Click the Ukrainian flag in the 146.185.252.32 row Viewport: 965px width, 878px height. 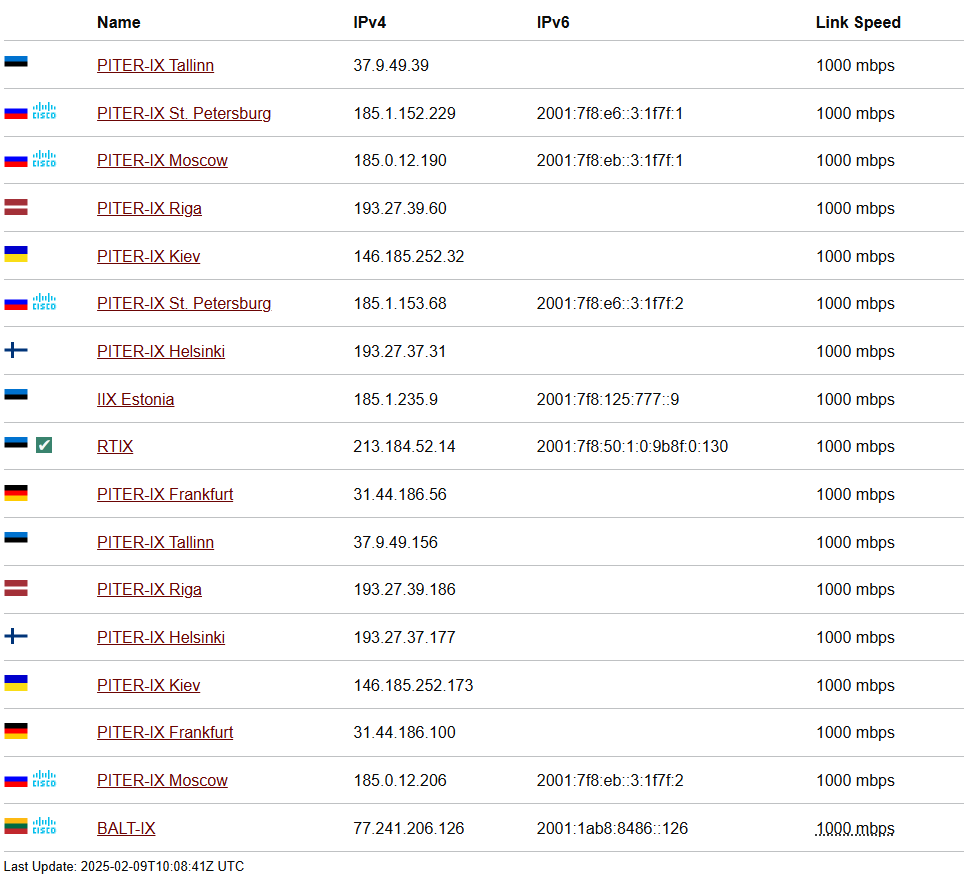click(x=16, y=254)
